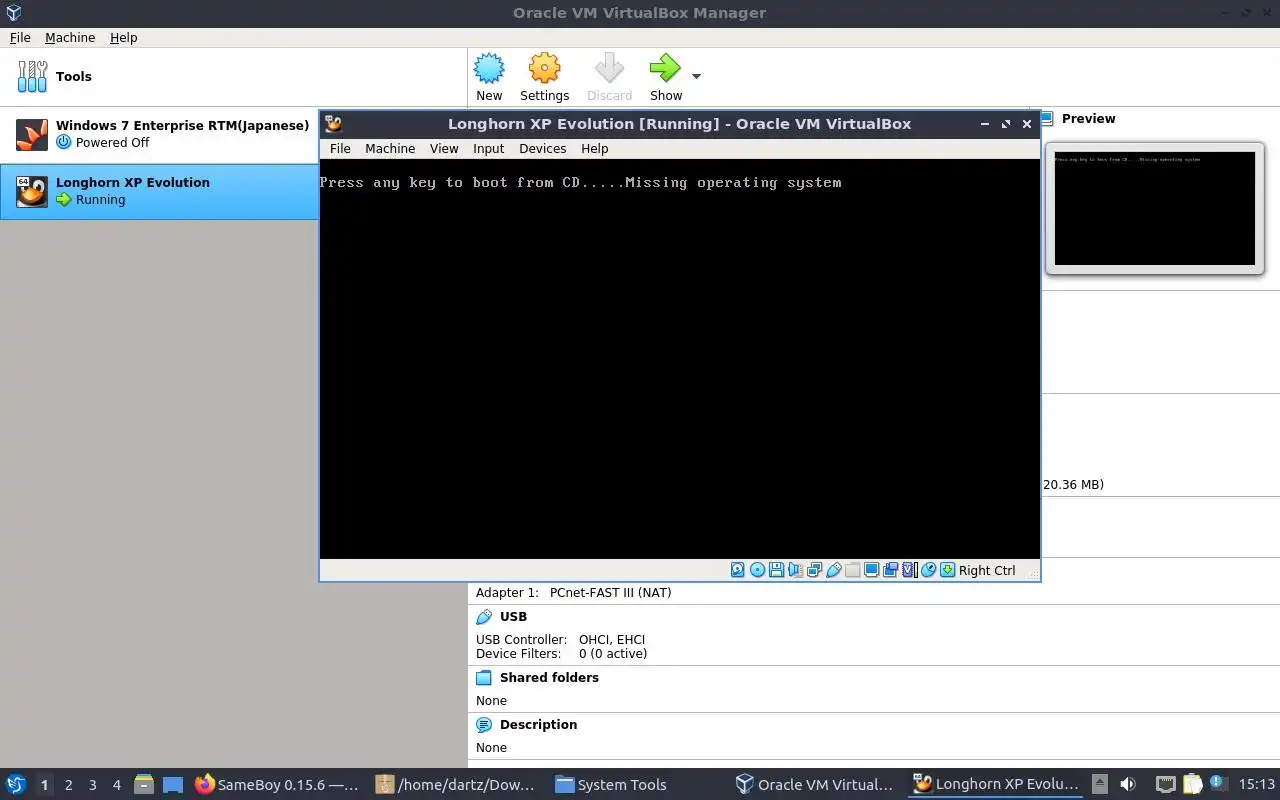This screenshot has height=800, width=1280.
Task: Switch to workspace 2 in taskbar
Action: coord(68,785)
